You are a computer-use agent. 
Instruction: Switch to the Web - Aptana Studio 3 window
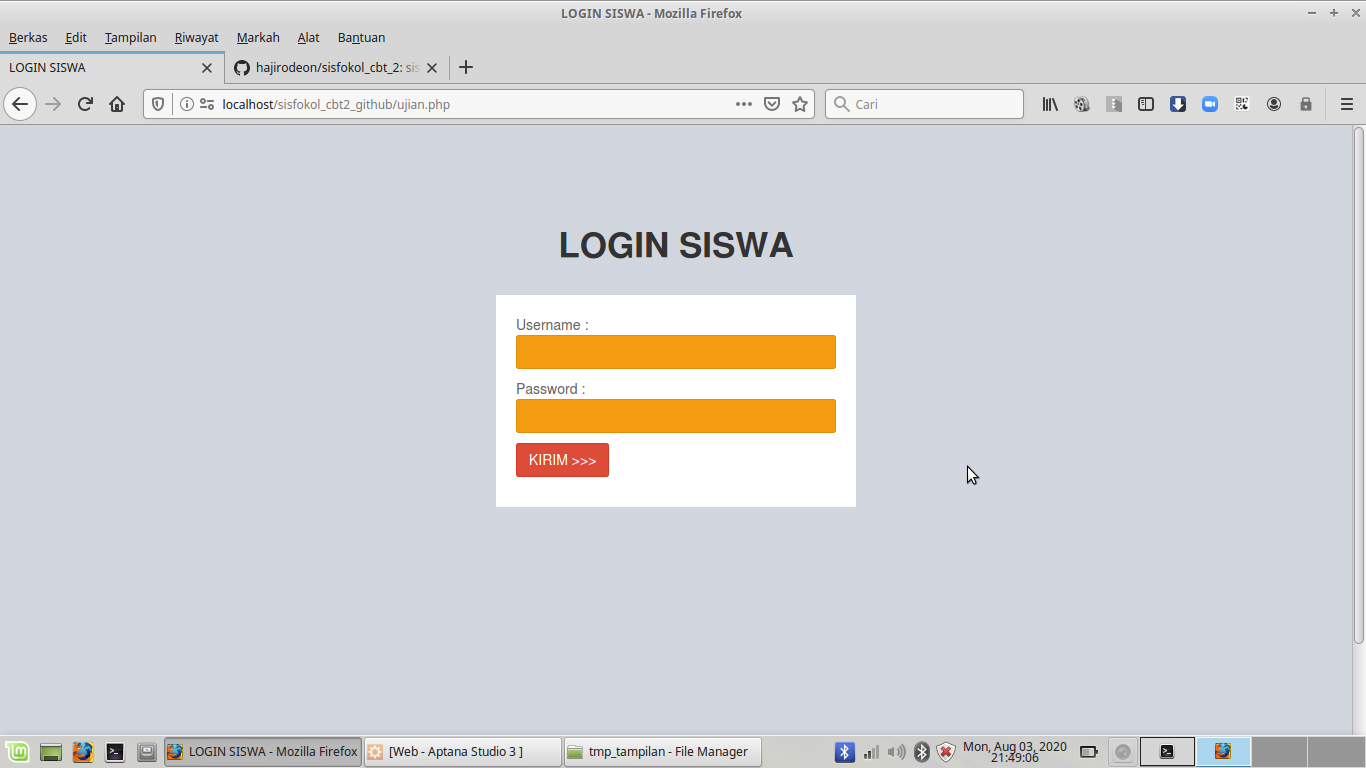point(462,752)
